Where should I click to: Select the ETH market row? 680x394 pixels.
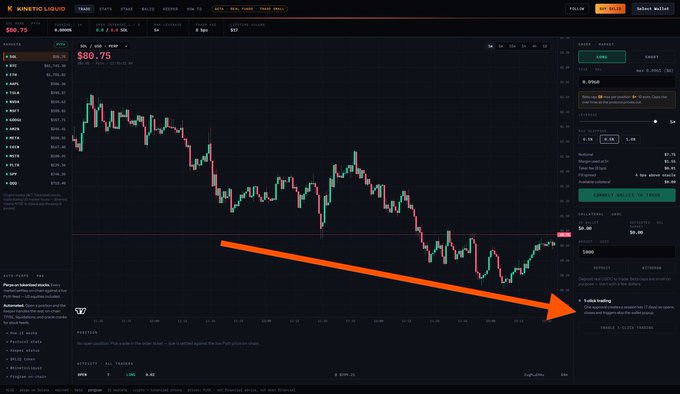click(36, 75)
